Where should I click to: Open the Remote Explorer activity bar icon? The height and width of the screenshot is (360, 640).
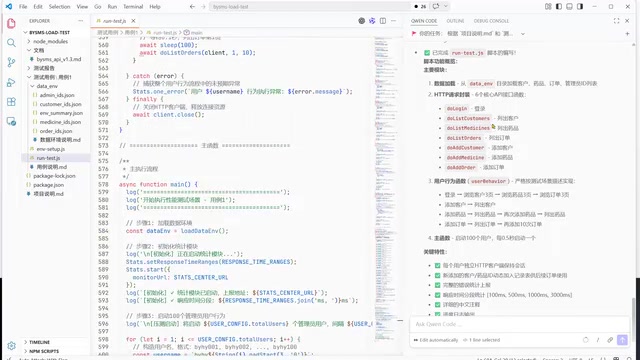[x=11, y=121]
